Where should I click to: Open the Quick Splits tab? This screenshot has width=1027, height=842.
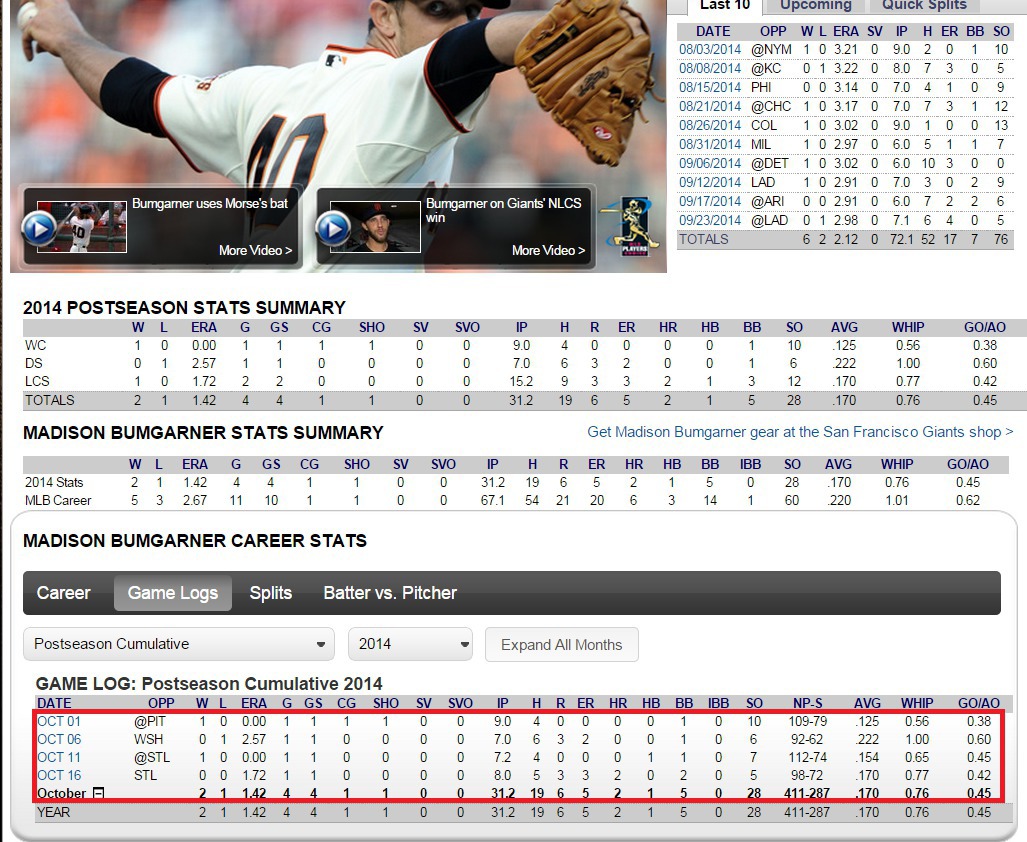pyautogui.click(x=924, y=6)
